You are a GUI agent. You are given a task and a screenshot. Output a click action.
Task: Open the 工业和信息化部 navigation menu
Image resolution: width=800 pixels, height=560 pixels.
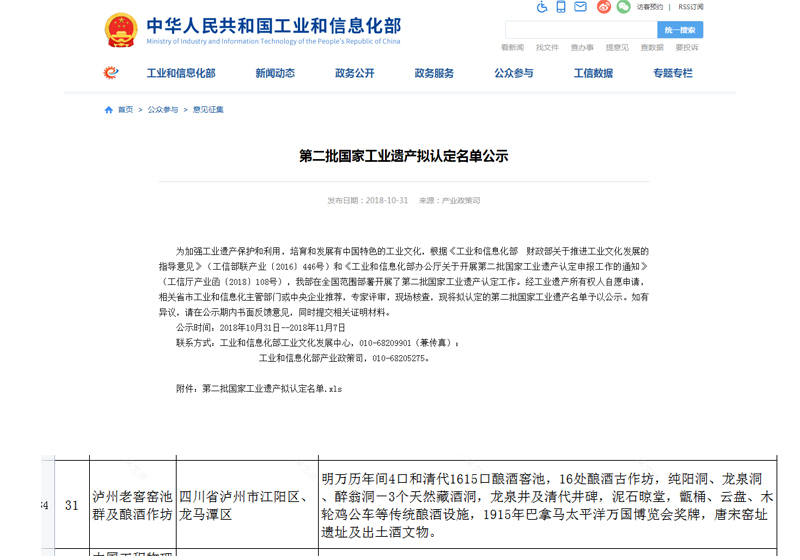coord(181,73)
